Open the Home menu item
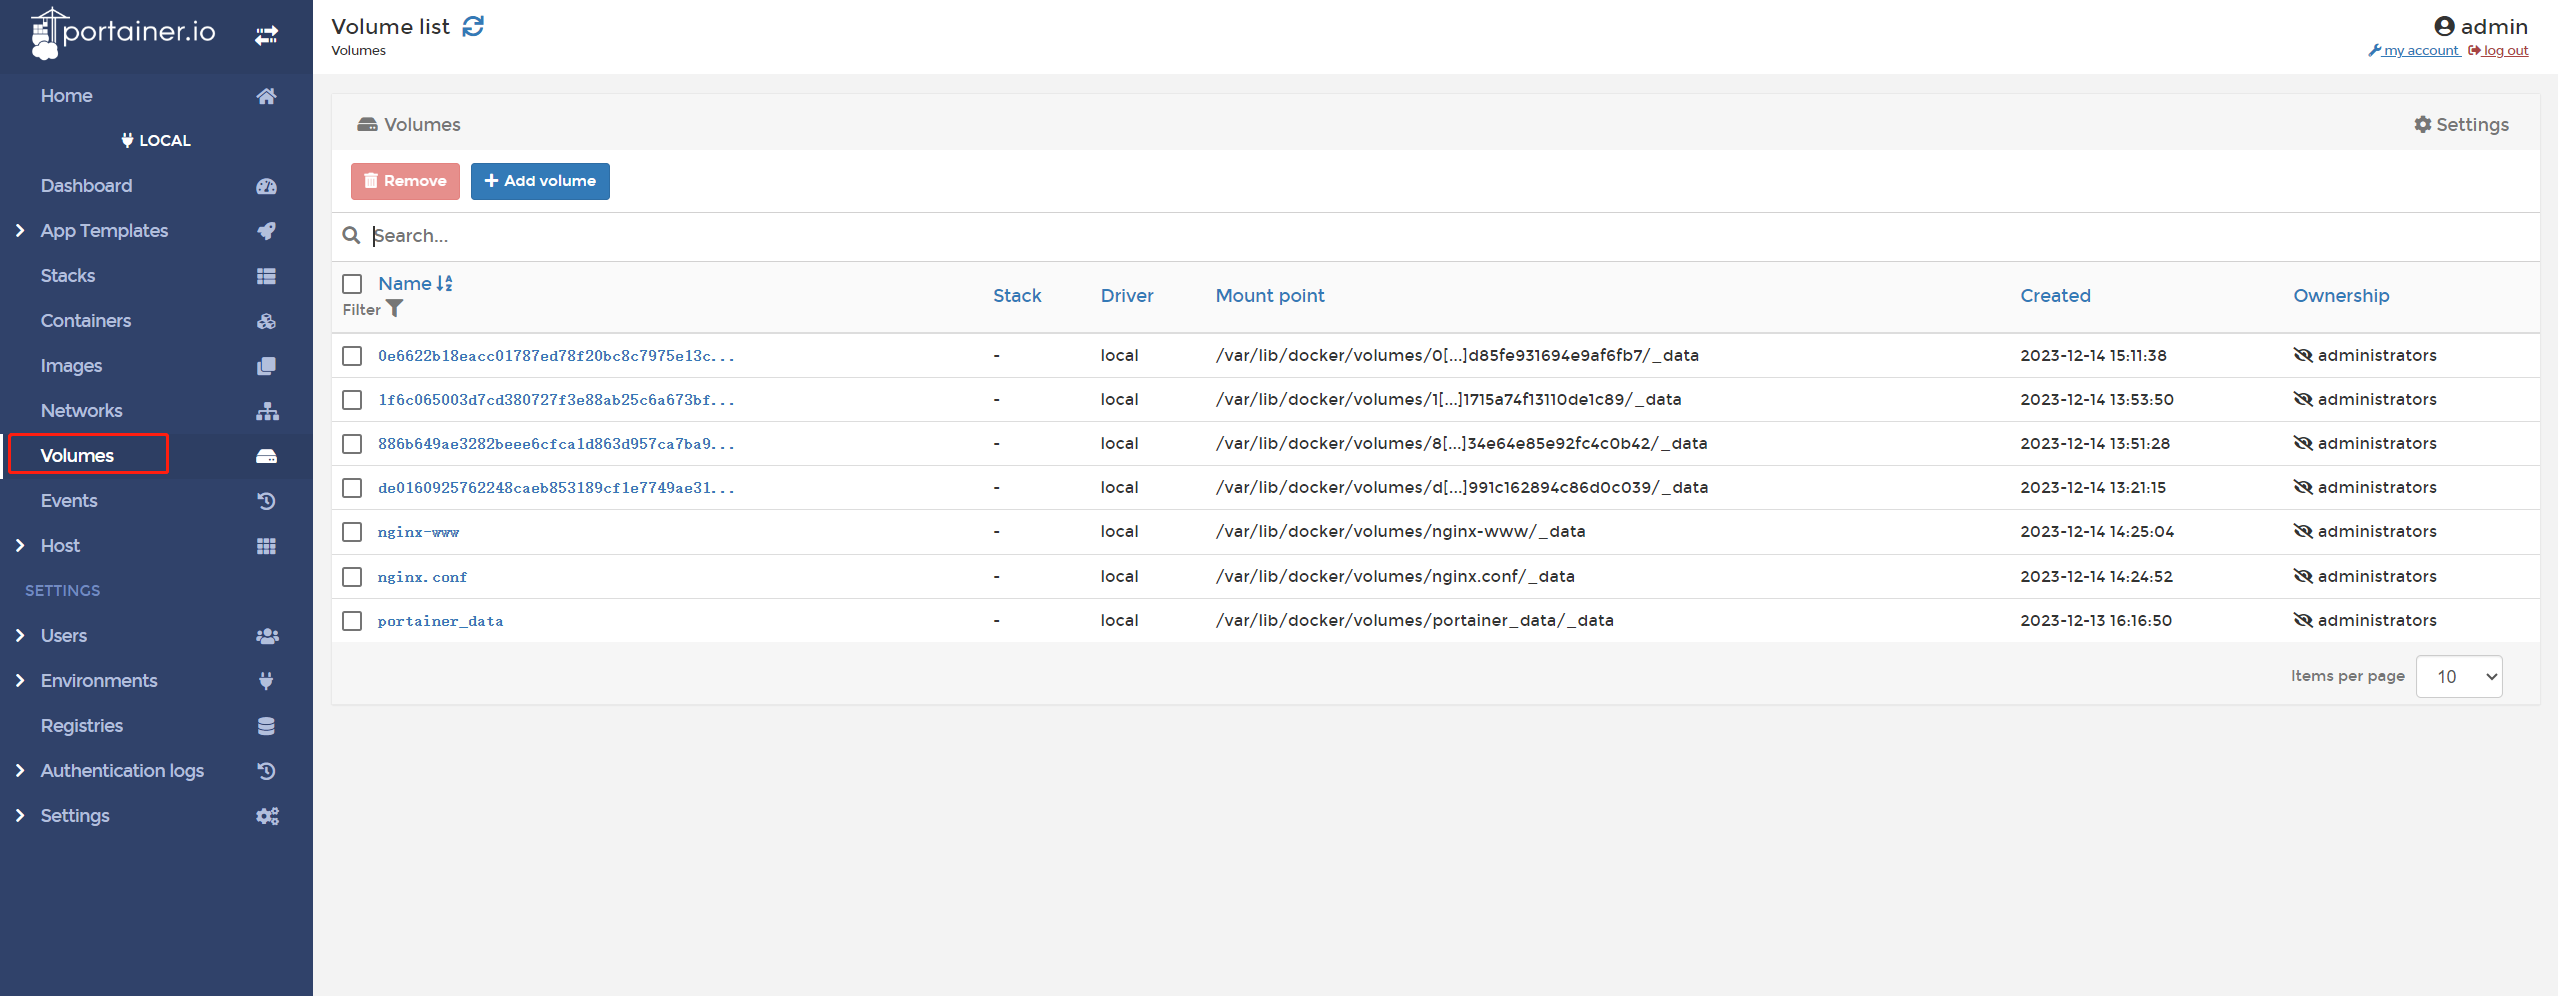 66,96
